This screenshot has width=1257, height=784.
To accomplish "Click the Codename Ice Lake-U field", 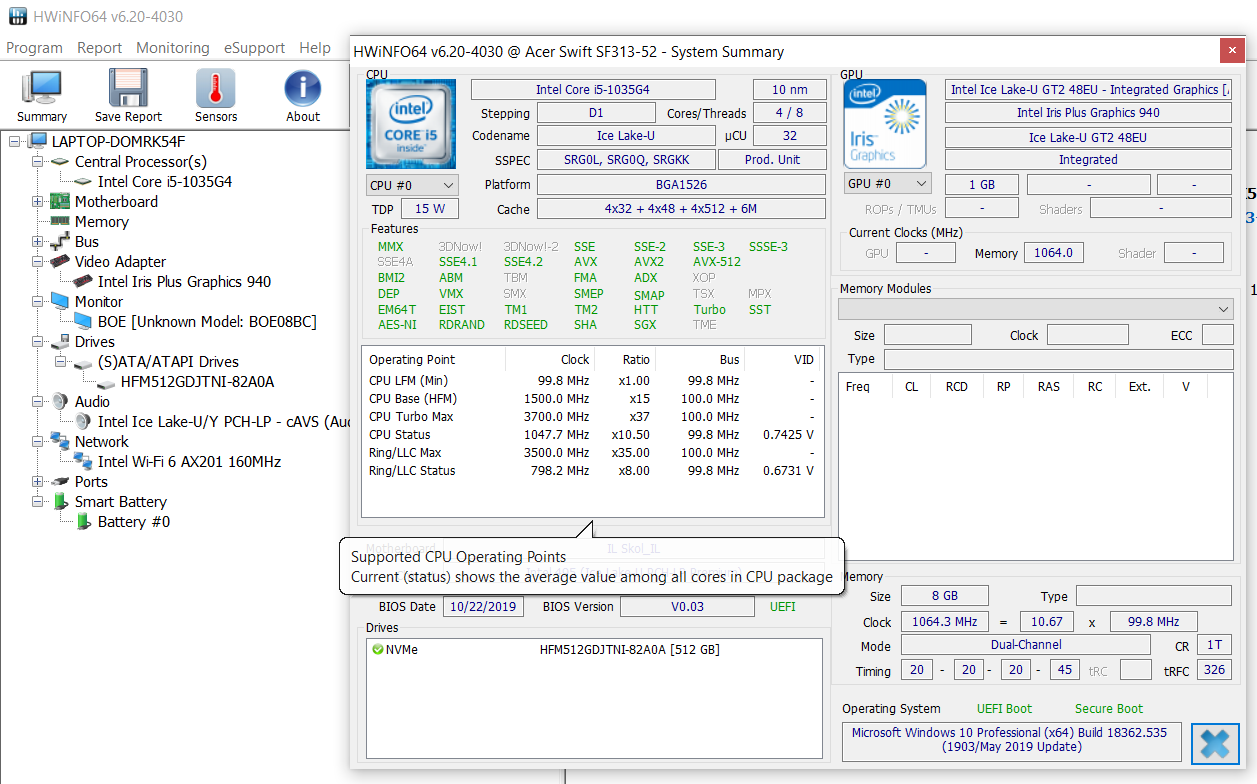I will [626, 136].
